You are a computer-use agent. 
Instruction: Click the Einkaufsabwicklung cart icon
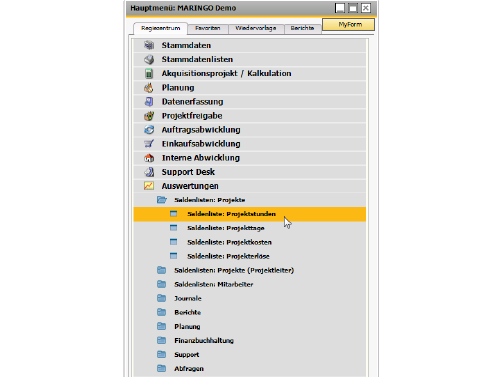(149, 144)
